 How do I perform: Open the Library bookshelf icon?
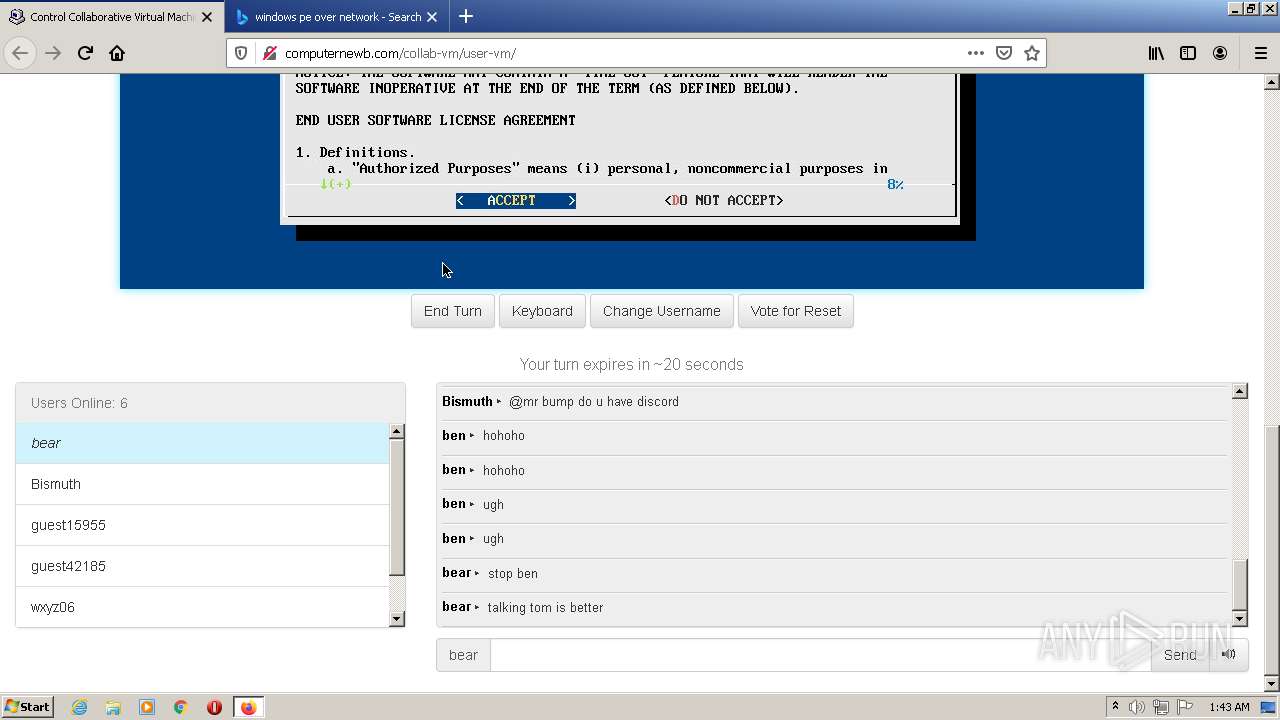1156,53
